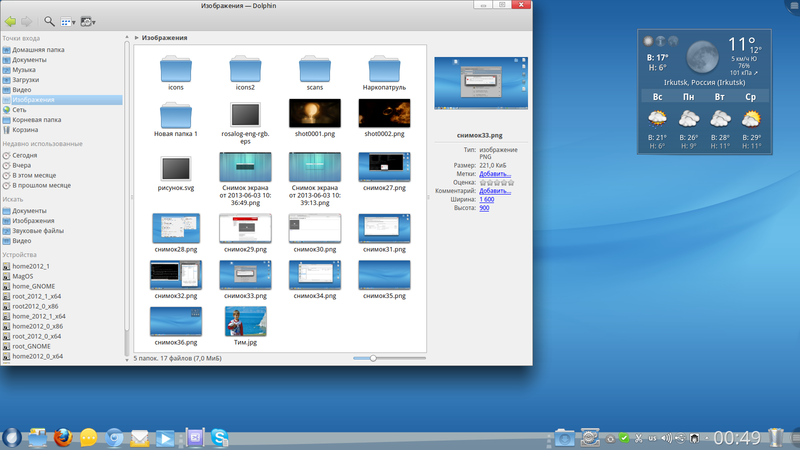This screenshot has width=800, height=450.
Task: Open the mail client envelope icon
Action: (140, 438)
